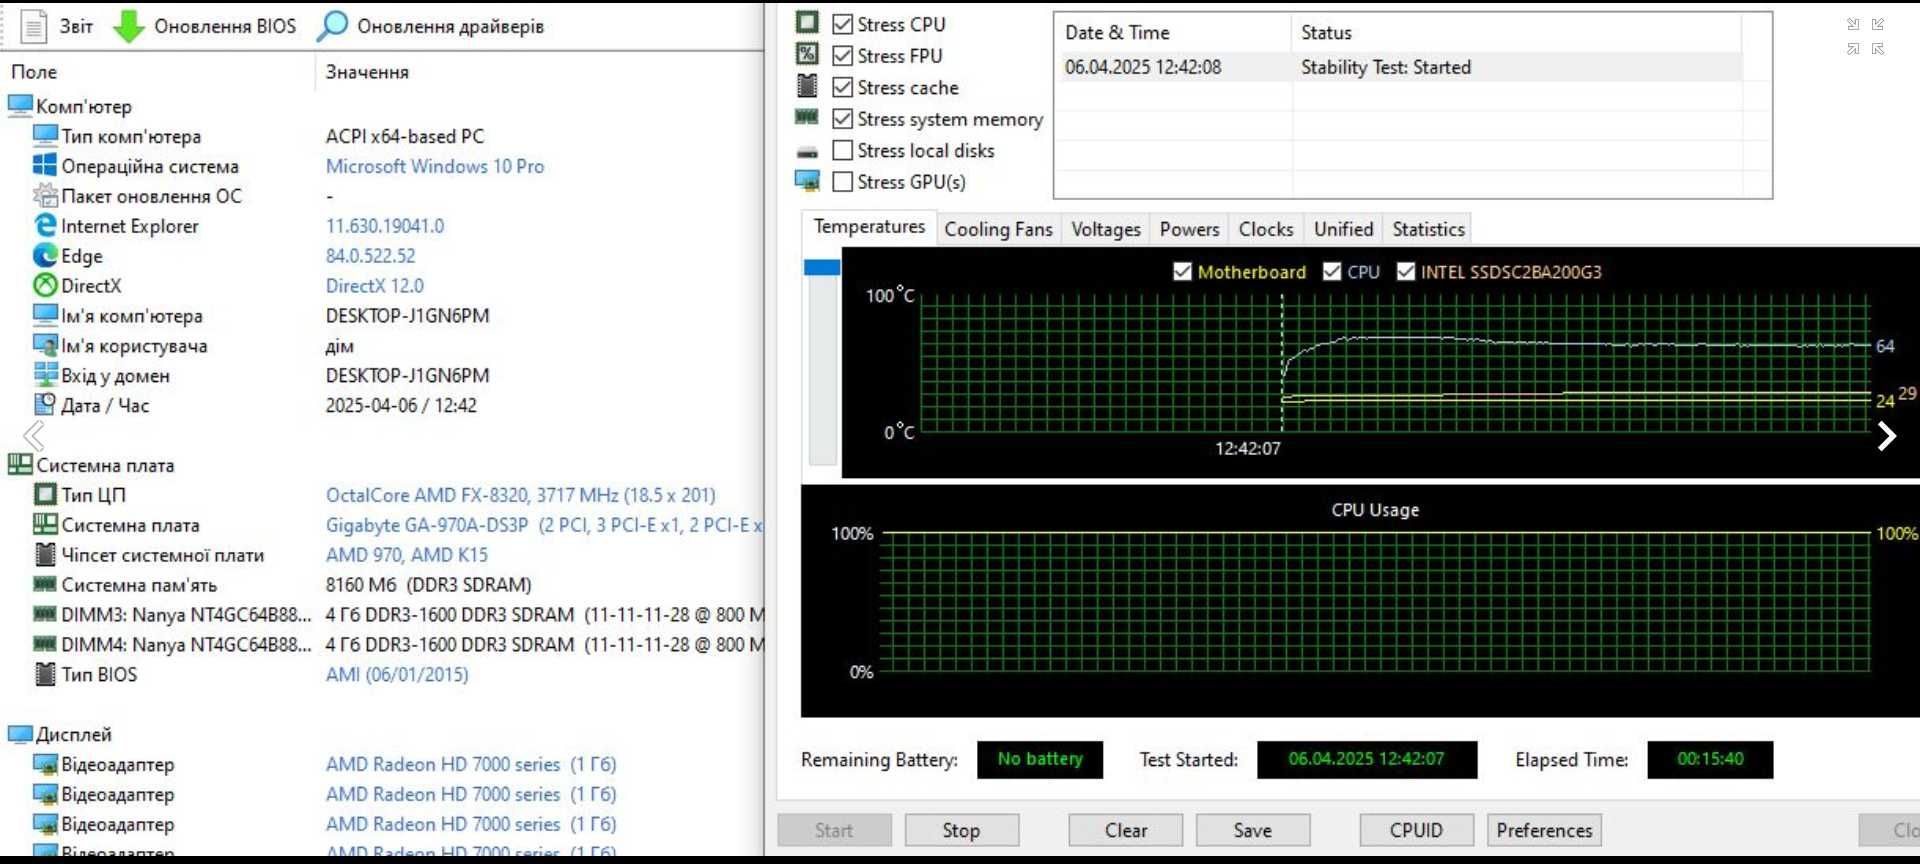Click the DIMM4 memory module icon
1920x864 pixels.
point(45,644)
